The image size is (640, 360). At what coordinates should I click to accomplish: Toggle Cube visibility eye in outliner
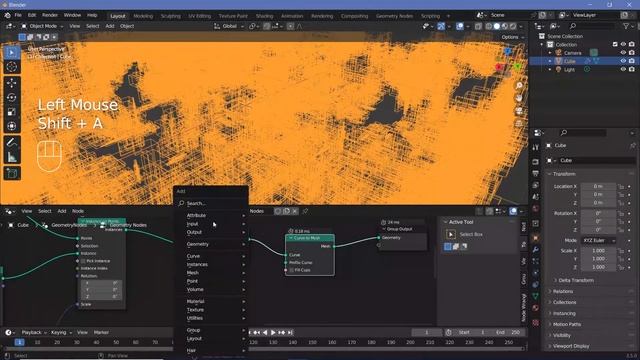623,61
